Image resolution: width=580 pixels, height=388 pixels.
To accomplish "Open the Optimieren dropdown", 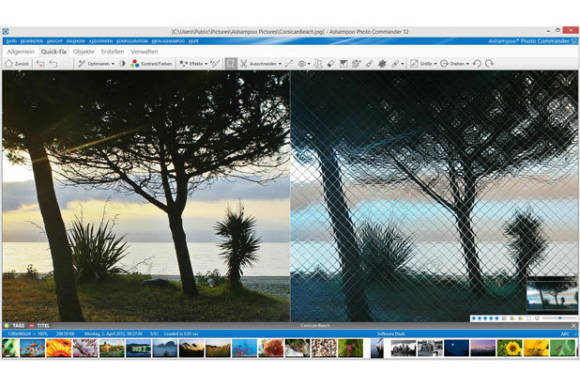I will 96,64.
